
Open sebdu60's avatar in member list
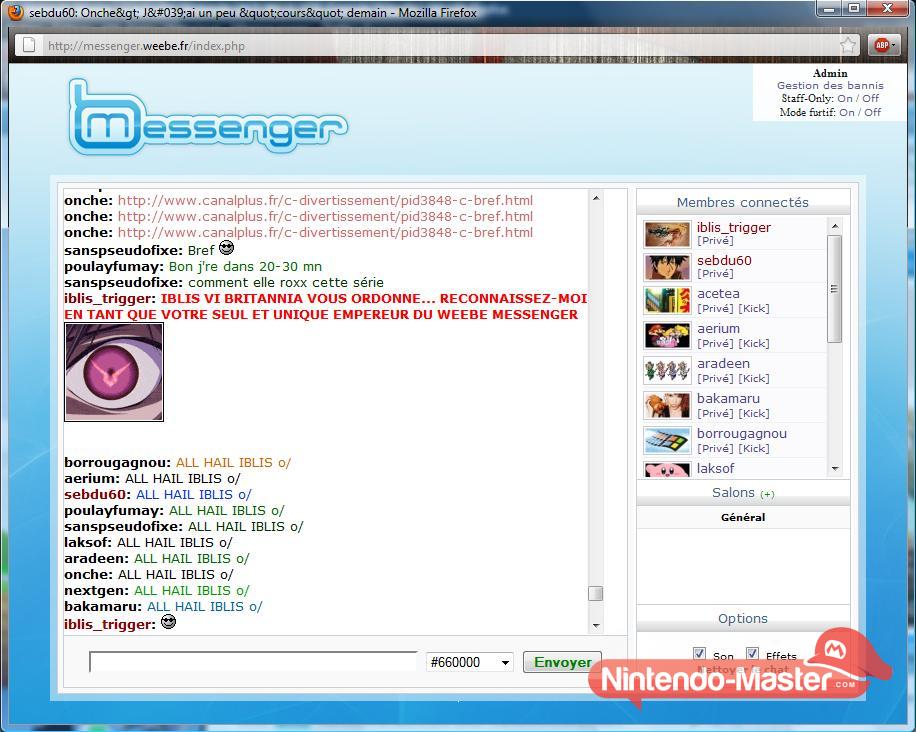point(667,267)
